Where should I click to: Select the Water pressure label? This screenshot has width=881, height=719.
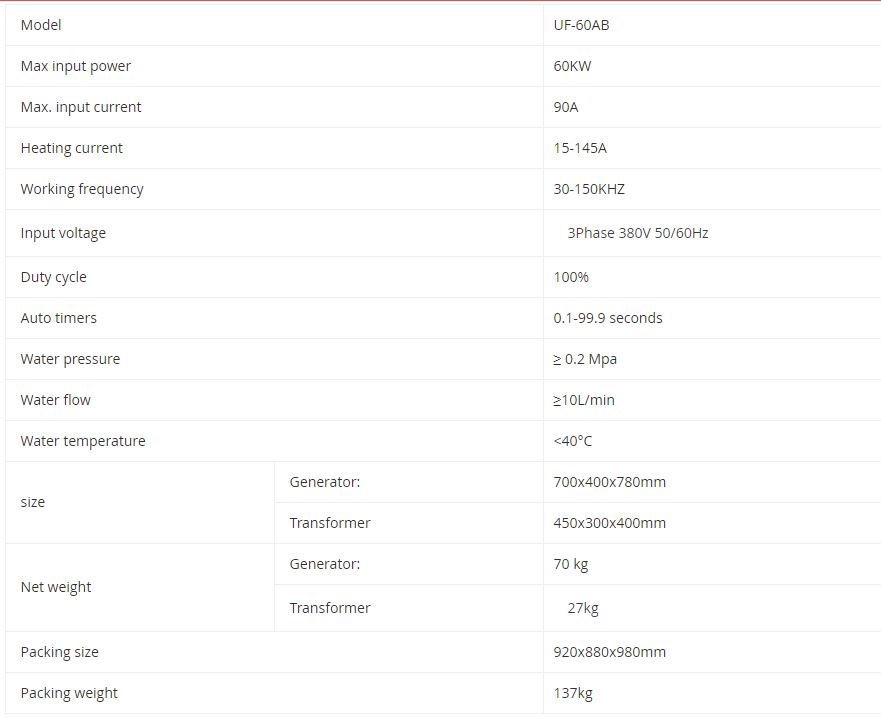[70, 360]
